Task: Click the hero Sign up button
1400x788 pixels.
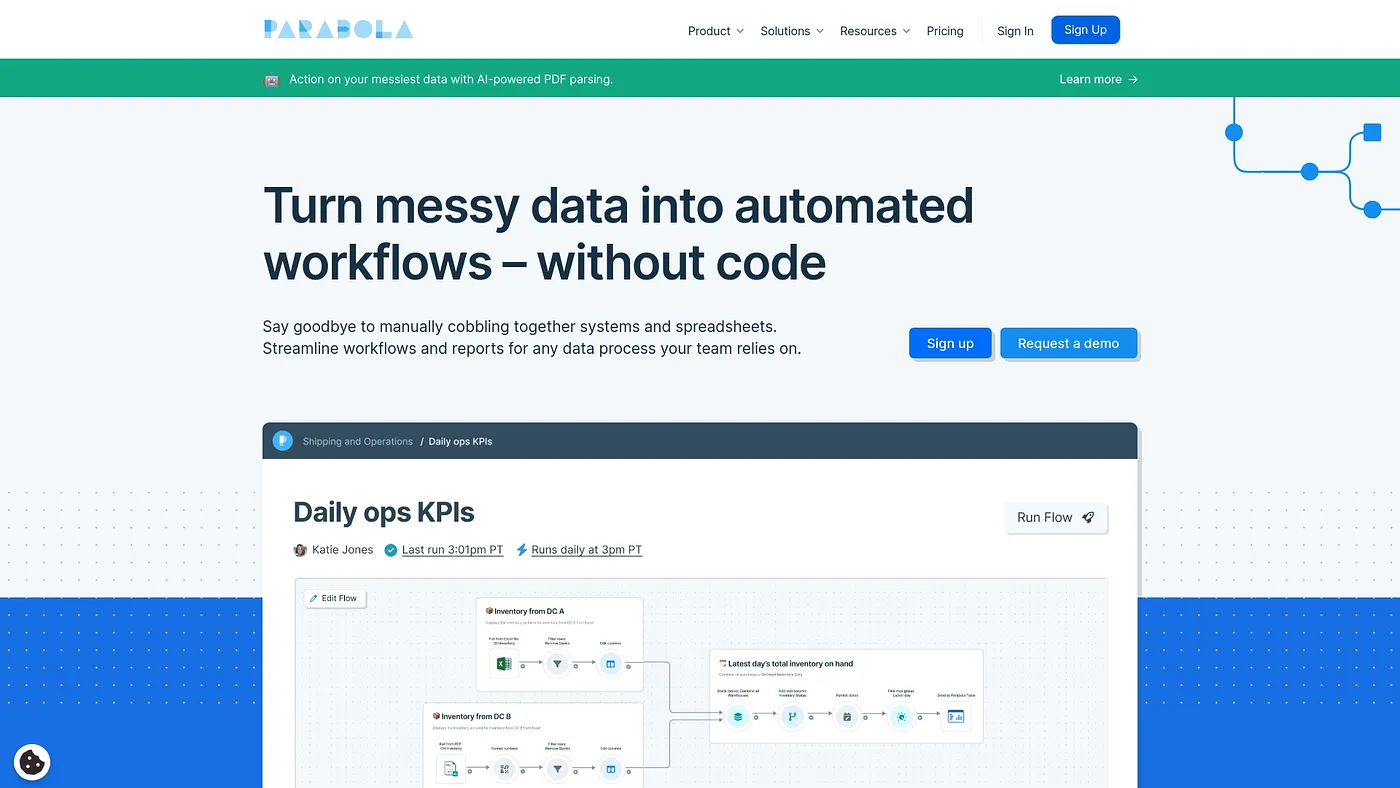Action: tap(950, 343)
